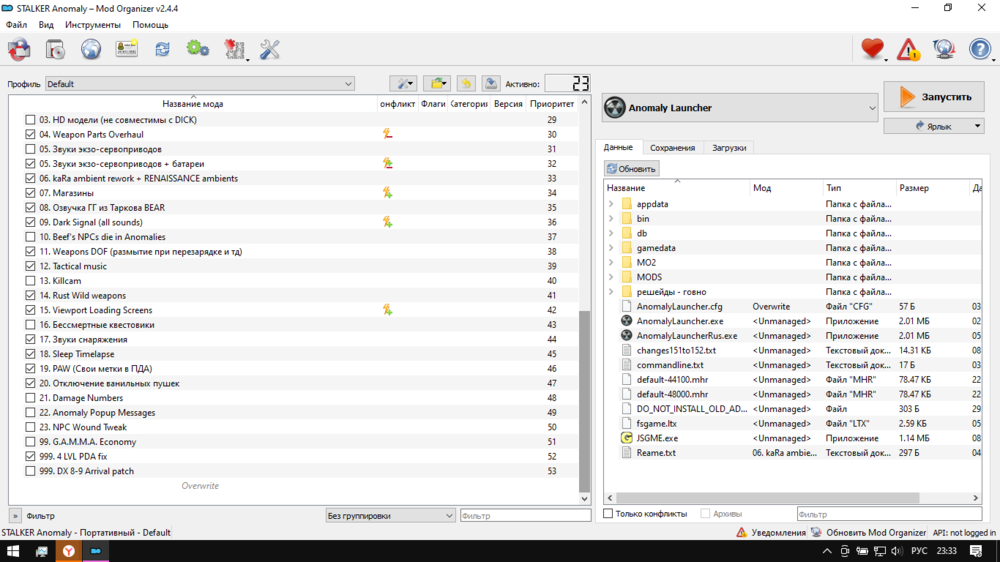Enable the 13. Killcam mod checkbox
Screen dimensions: 1000x562
30,281
